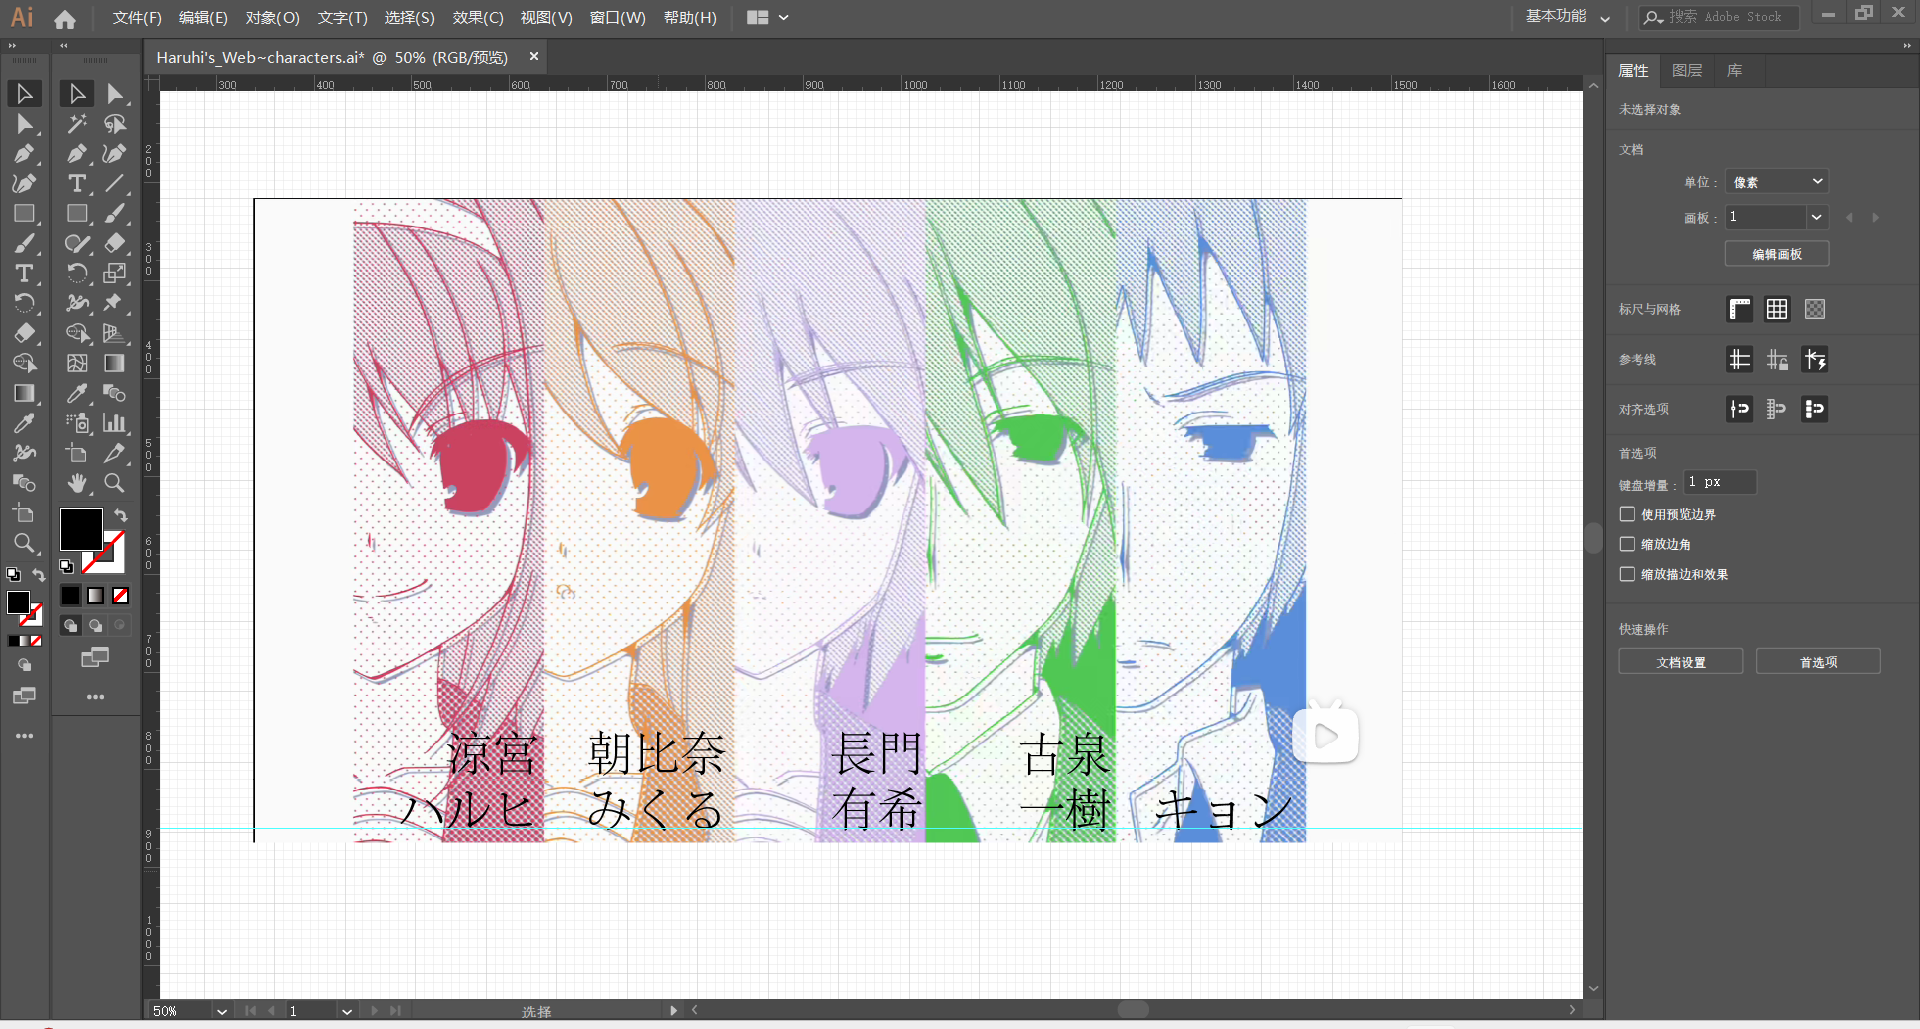Image resolution: width=1920 pixels, height=1029 pixels.
Task: Open the 视图(V) menu
Action: pyautogui.click(x=546, y=18)
